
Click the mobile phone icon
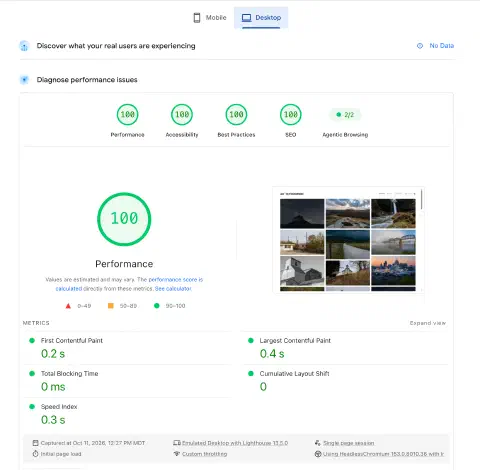(197, 18)
